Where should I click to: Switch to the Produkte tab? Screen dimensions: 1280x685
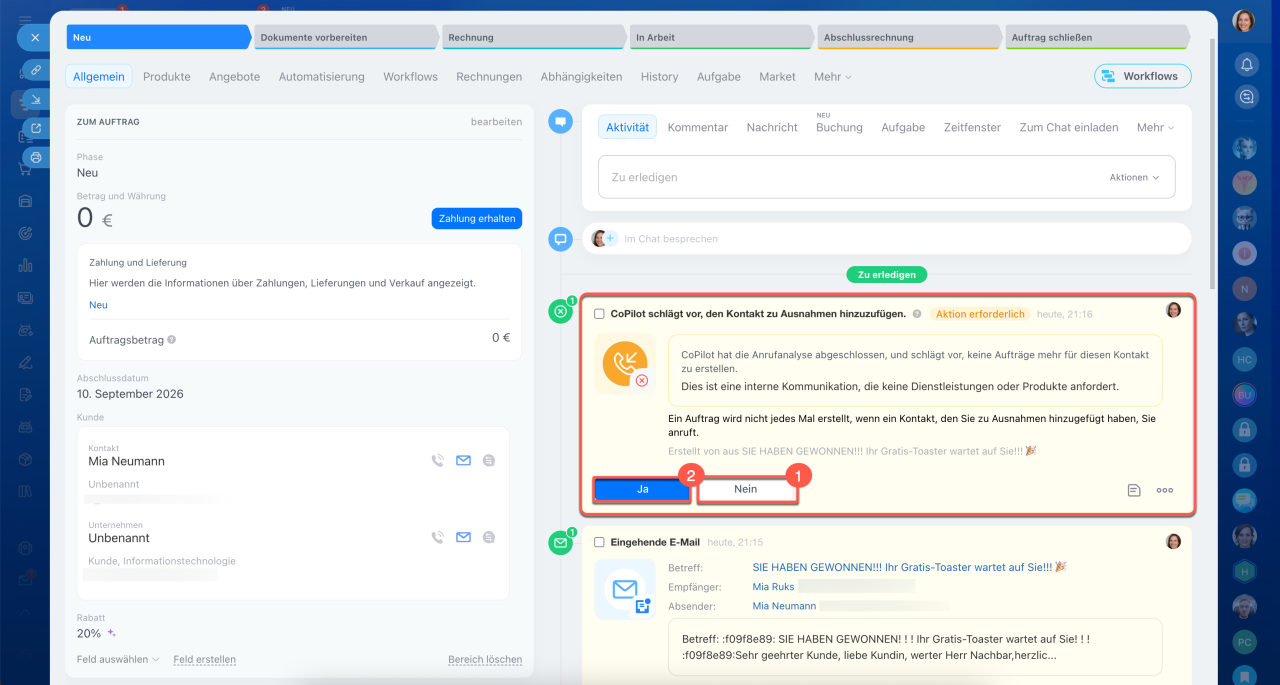pyautogui.click(x=167, y=76)
